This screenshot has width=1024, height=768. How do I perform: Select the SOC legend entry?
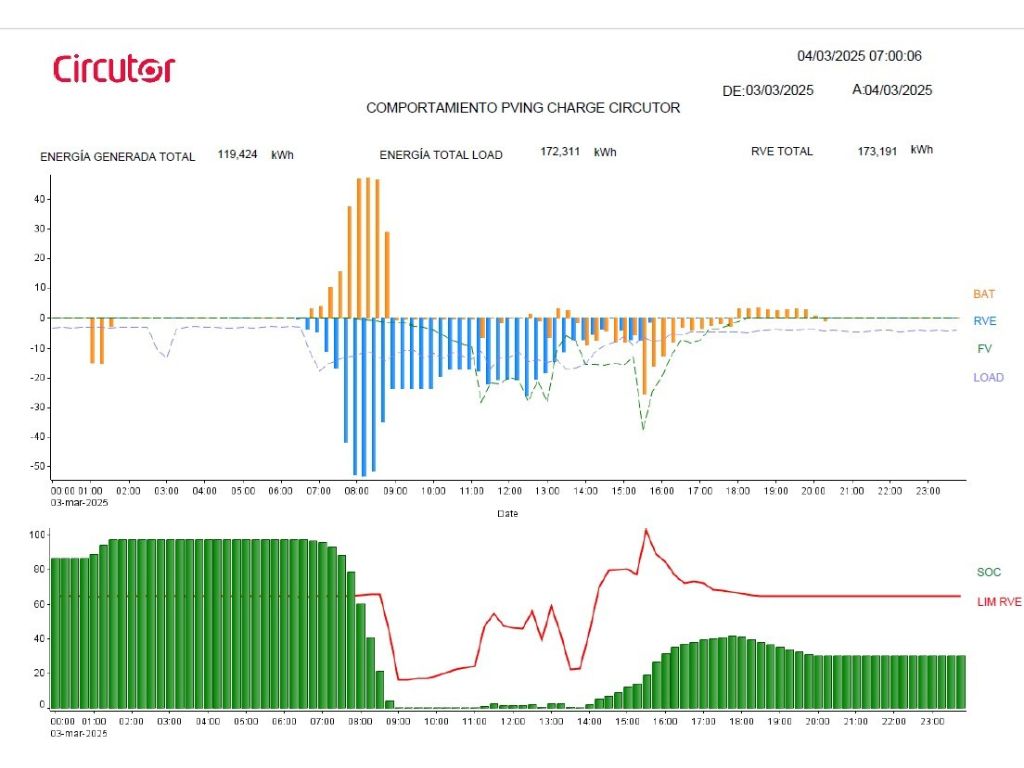988,572
